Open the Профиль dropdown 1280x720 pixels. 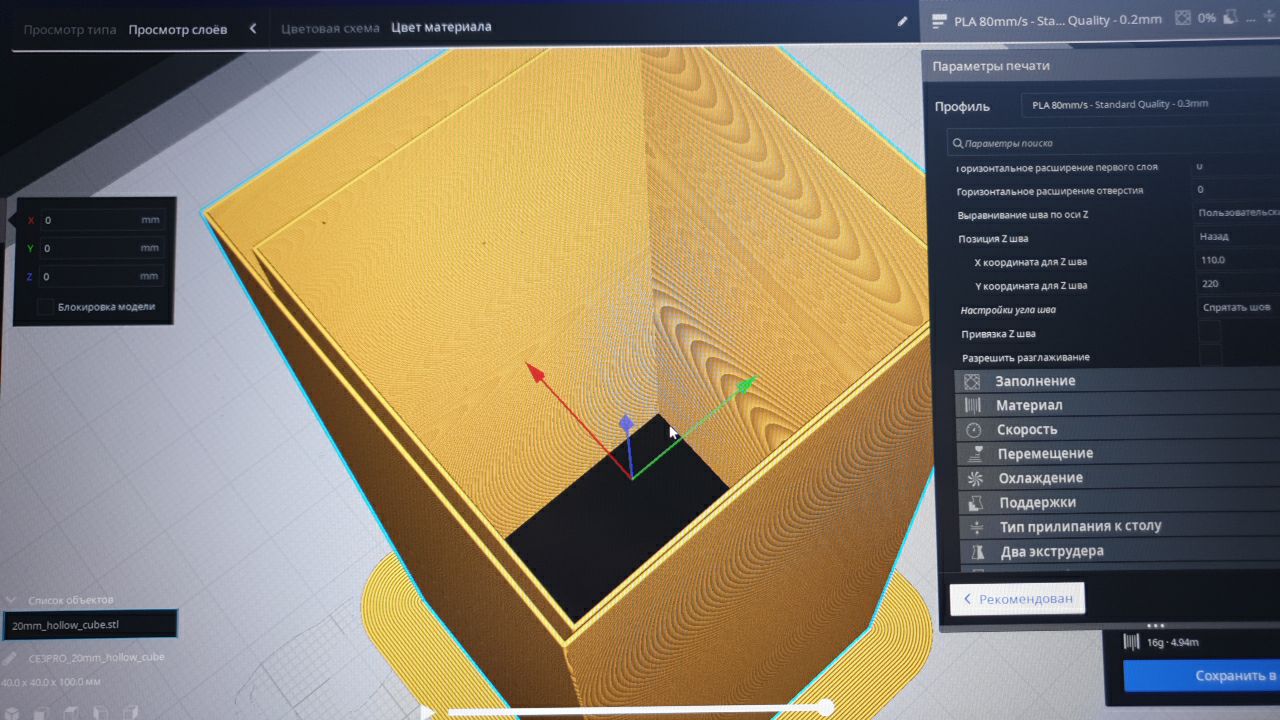point(1150,104)
